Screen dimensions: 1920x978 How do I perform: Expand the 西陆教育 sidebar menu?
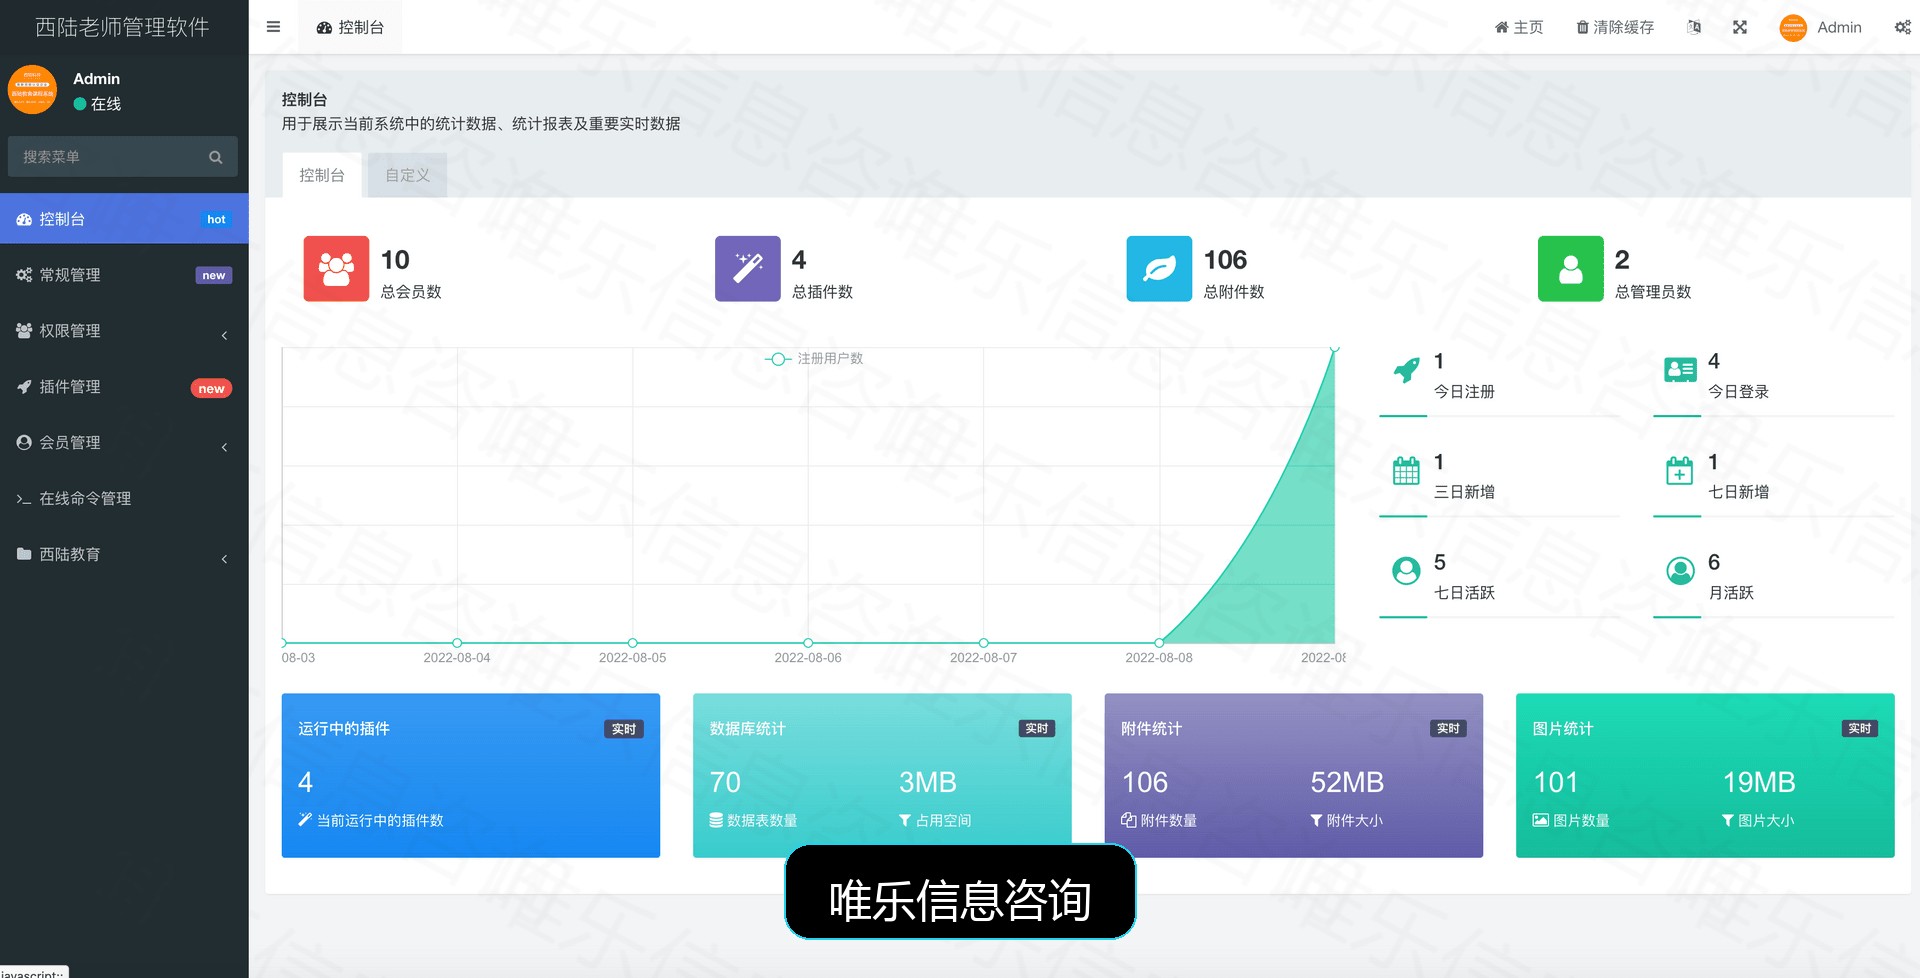[x=124, y=555]
